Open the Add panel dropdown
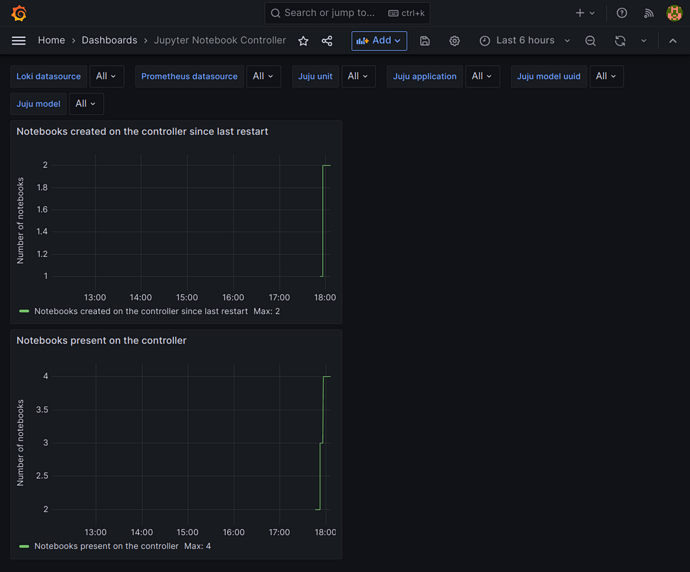Viewport: 690px width, 572px height. pos(379,41)
